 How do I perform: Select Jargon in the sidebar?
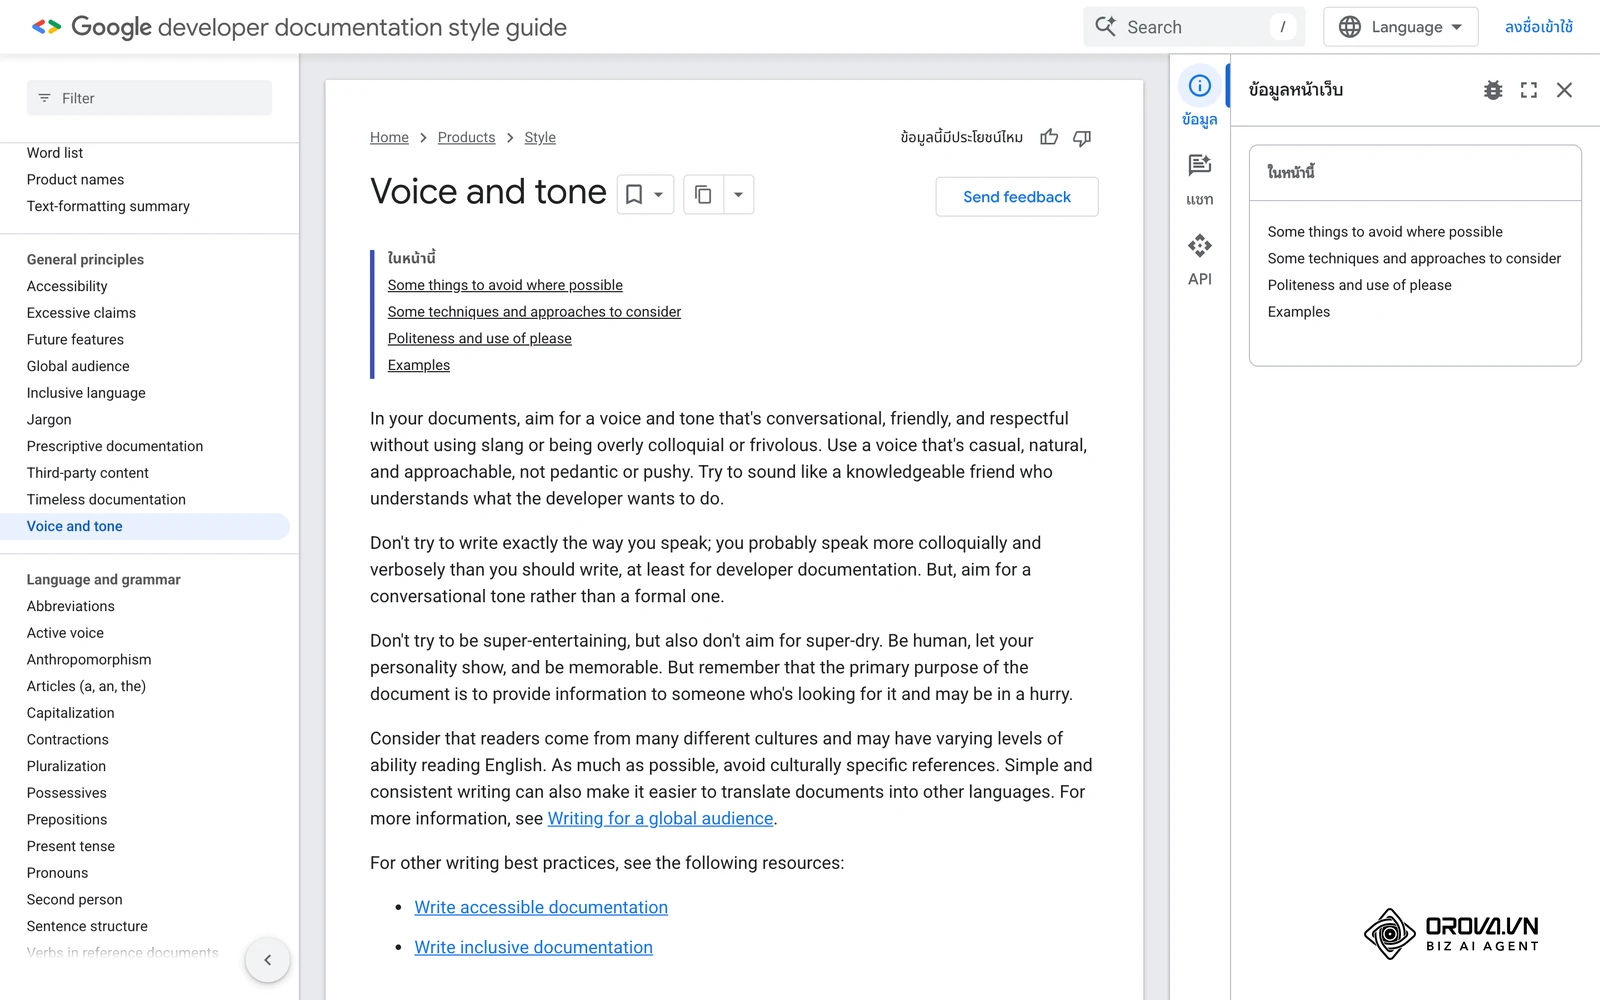pyautogui.click(x=49, y=420)
